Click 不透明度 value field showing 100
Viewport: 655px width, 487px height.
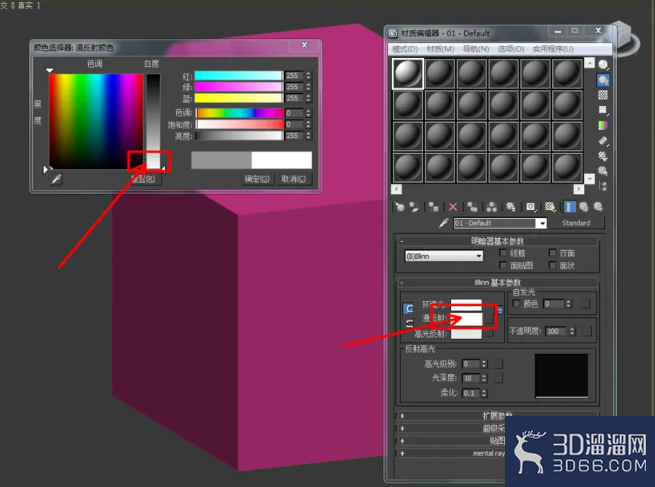(x=556, y=331)
